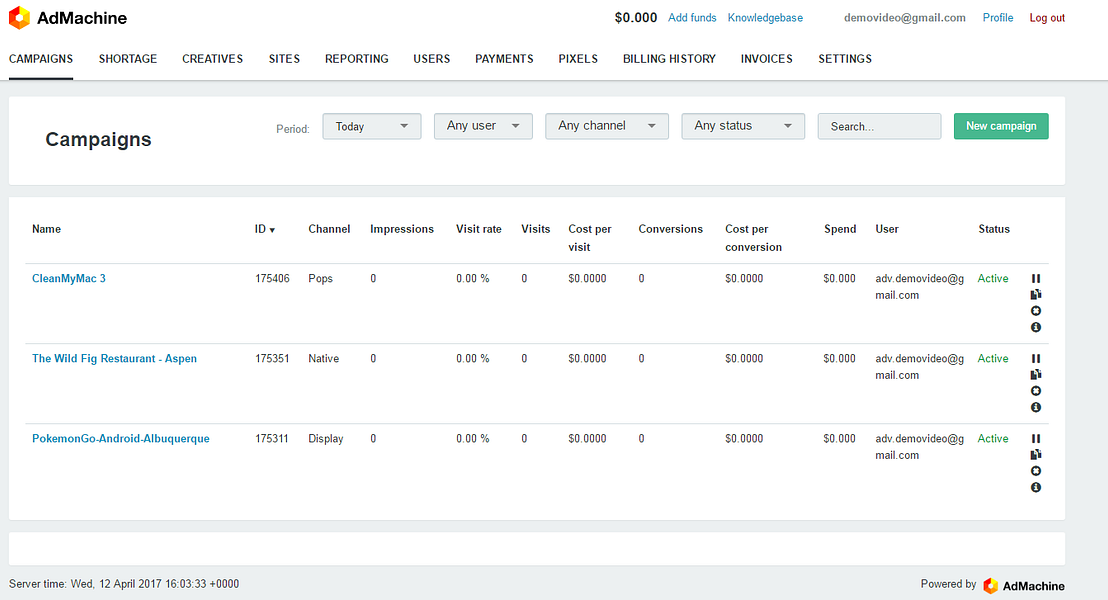1108x600 pixels.
Task: Toggle the ID column sort order
Action: tap(264, 229)
